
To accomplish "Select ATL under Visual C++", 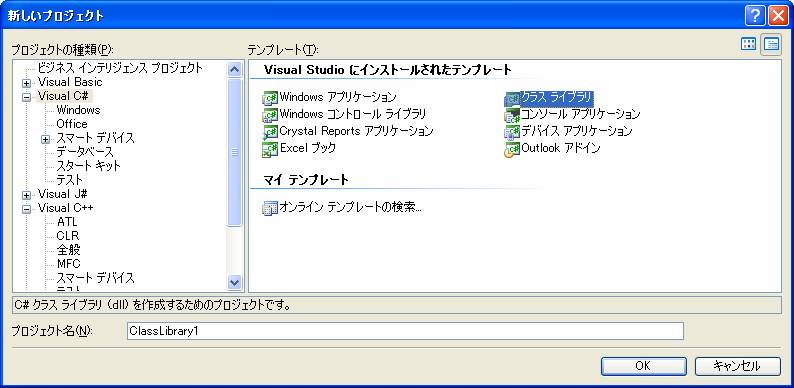I will (x=67, y=222).
